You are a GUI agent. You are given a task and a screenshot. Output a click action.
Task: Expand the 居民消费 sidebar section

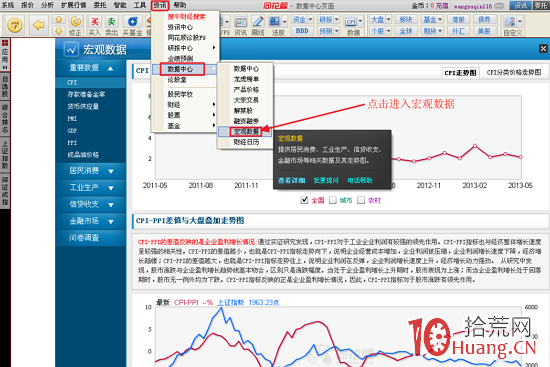[111, 172]
